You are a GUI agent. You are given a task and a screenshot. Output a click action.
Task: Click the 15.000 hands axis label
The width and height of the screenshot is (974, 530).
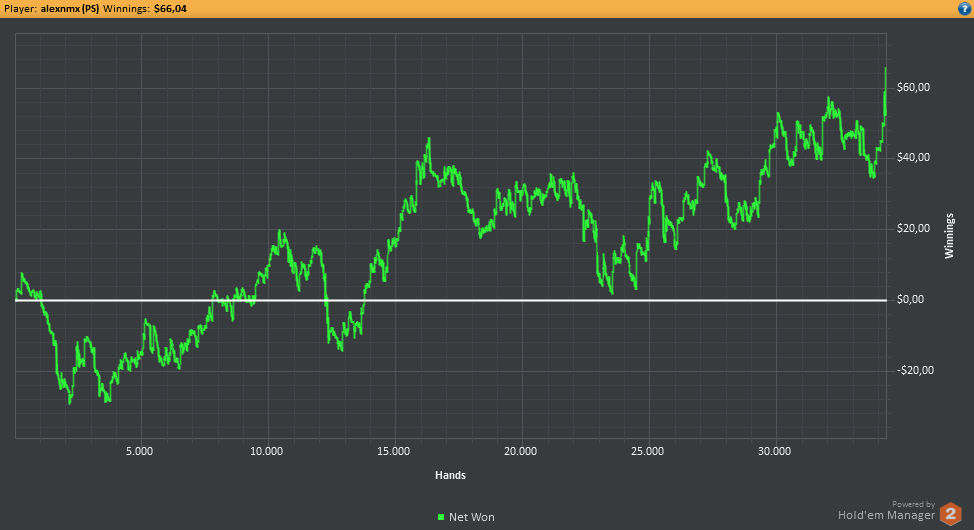(x=393, y=451)
